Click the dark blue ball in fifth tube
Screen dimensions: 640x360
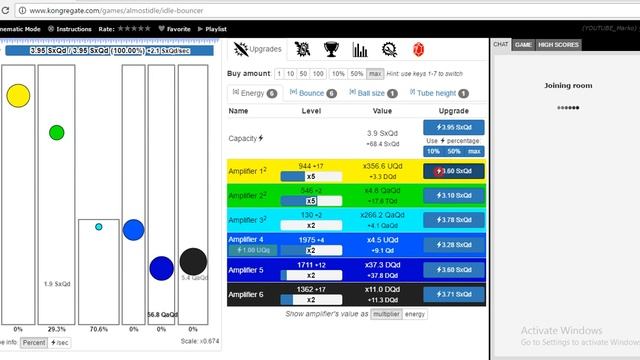[162, 269]
